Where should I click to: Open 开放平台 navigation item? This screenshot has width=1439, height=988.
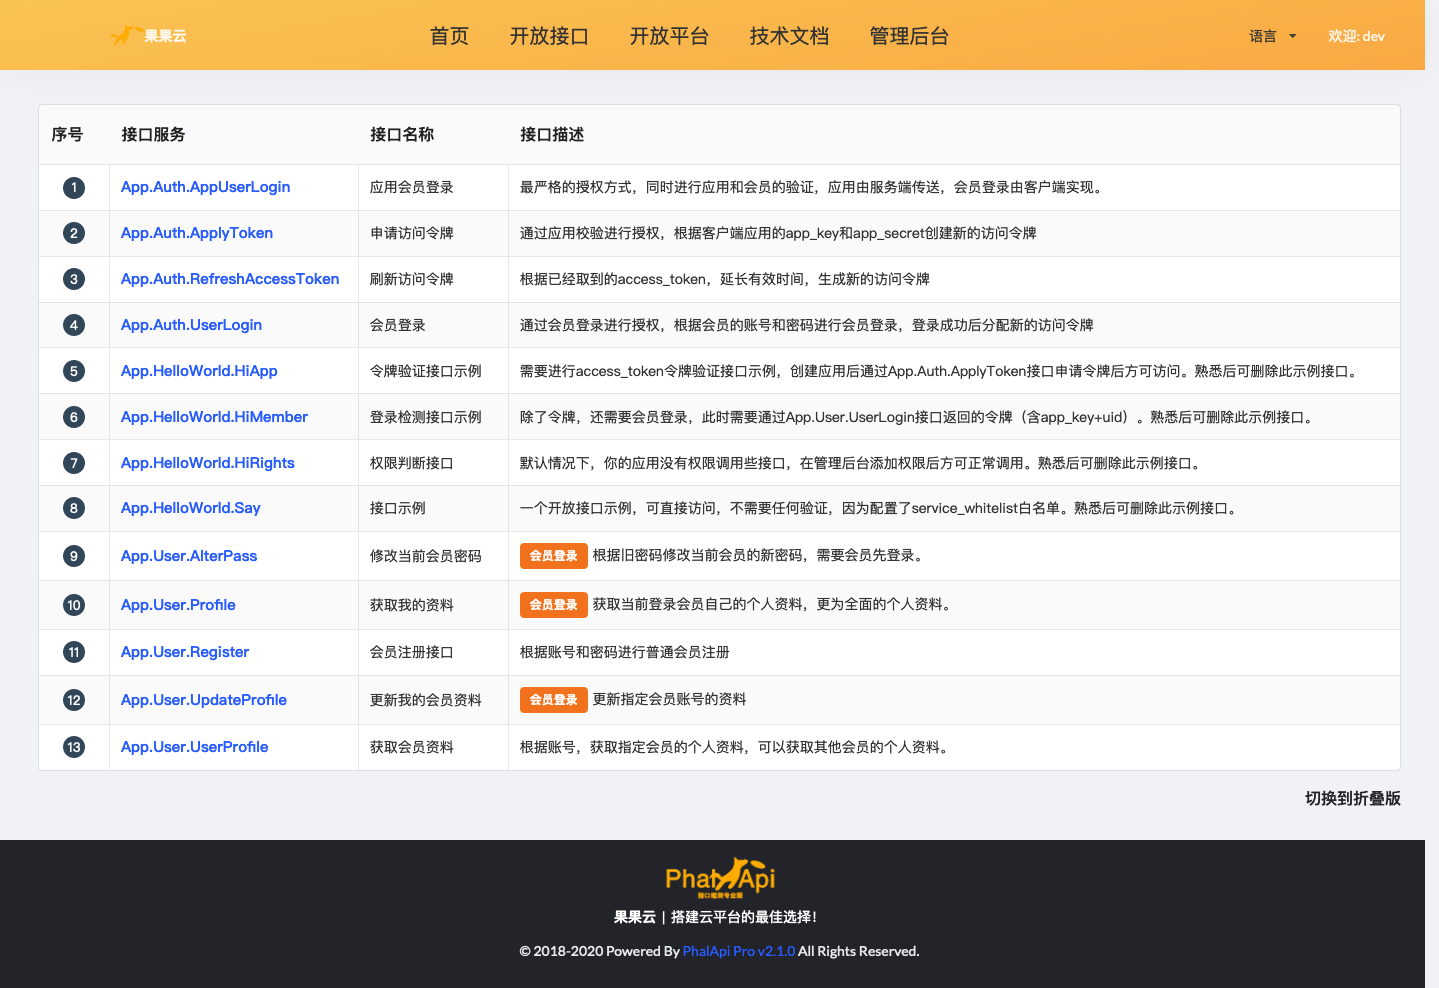[x=669, y=36]
